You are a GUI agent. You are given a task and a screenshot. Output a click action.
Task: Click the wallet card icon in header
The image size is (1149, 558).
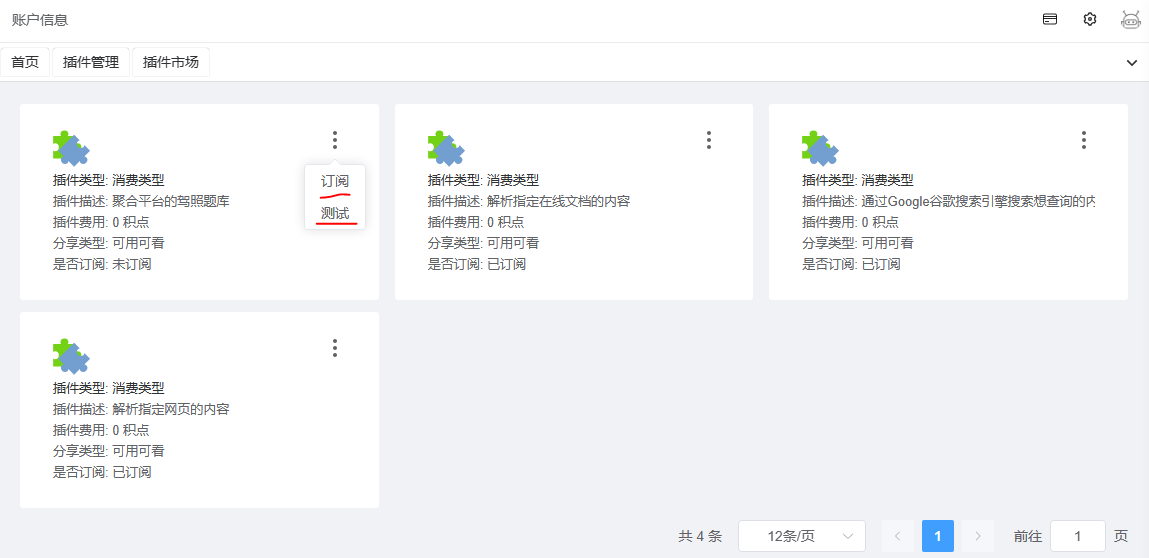click(1050, 19)
